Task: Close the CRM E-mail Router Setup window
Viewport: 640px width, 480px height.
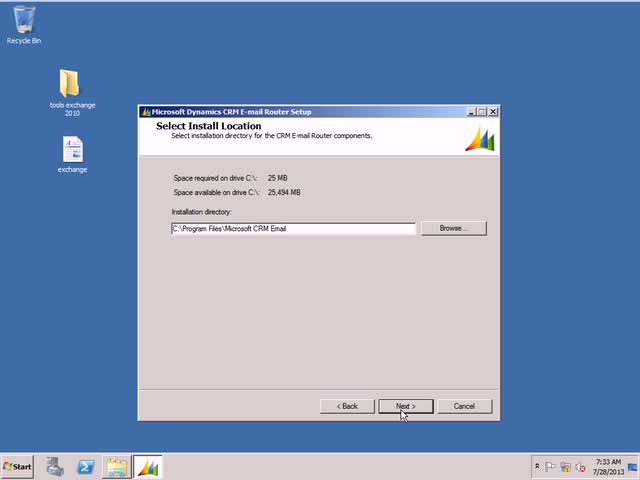Action: click(x=493, y=111)
